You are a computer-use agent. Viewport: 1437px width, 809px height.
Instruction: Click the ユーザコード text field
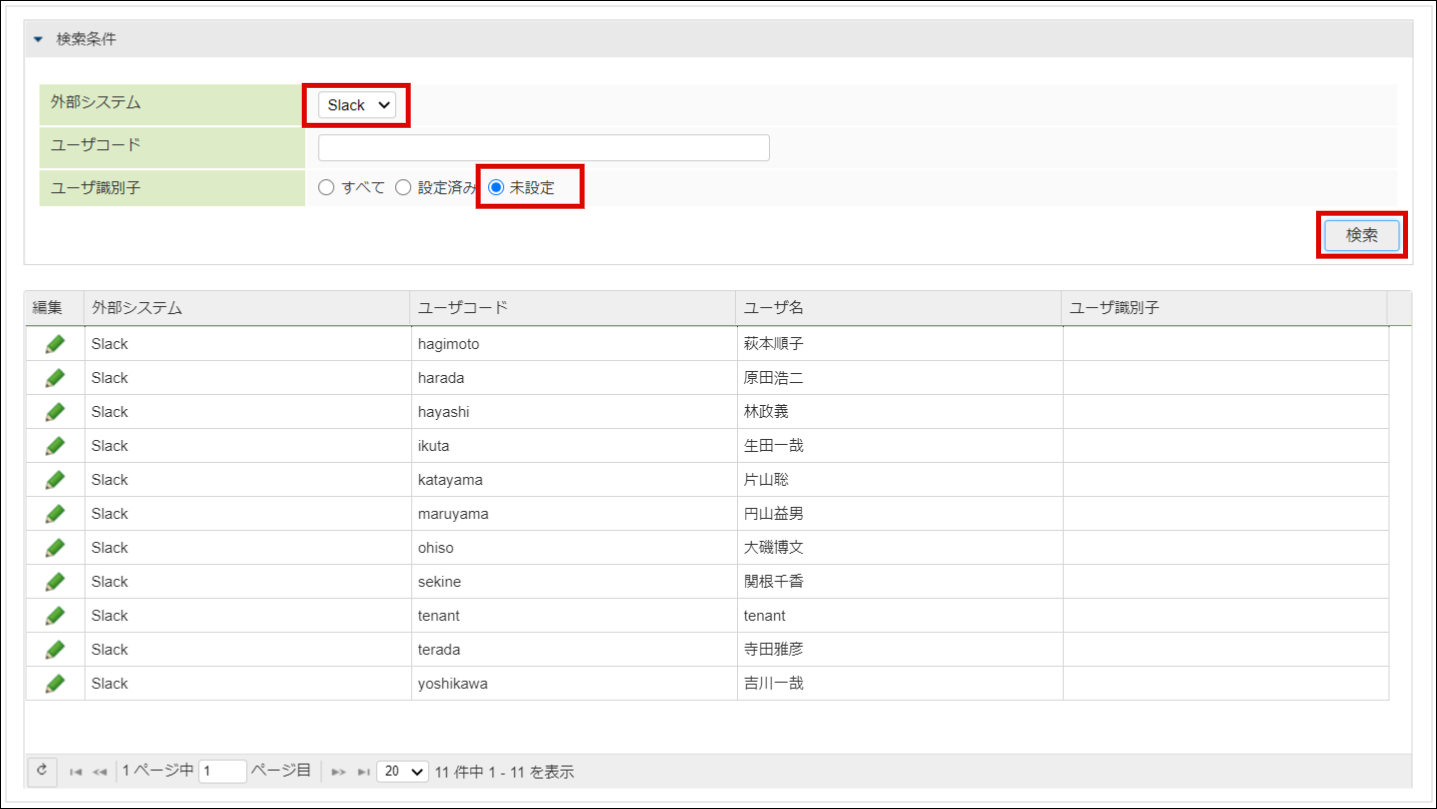click(543, 147)
